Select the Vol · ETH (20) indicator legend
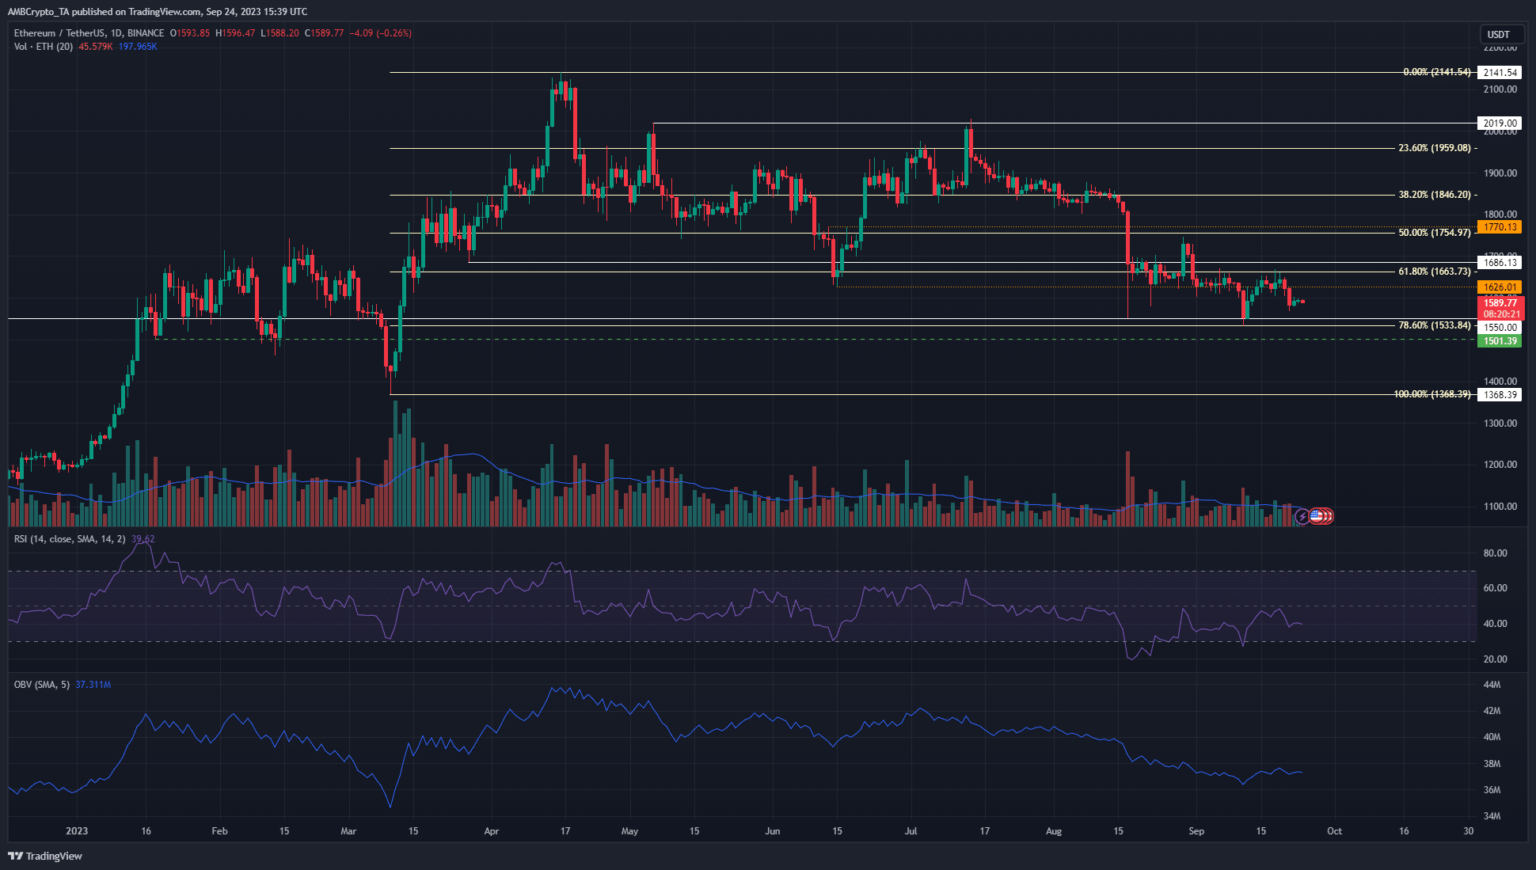1536x870 pixels. click(43, 46)
